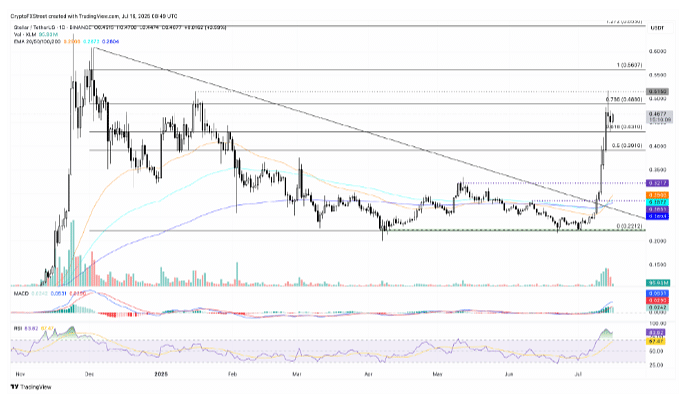The image size is (687, 398).
Task: Click the cyan EMA price tag on axis
Action: pos(657,202)
